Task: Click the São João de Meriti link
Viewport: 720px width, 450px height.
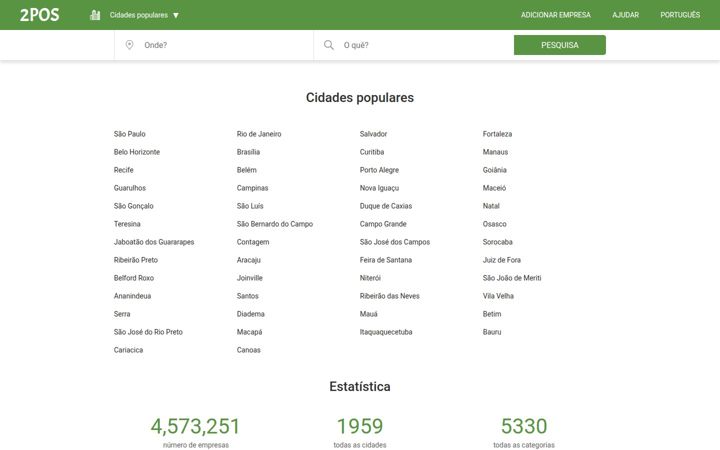Action: [x=512, y=278]
